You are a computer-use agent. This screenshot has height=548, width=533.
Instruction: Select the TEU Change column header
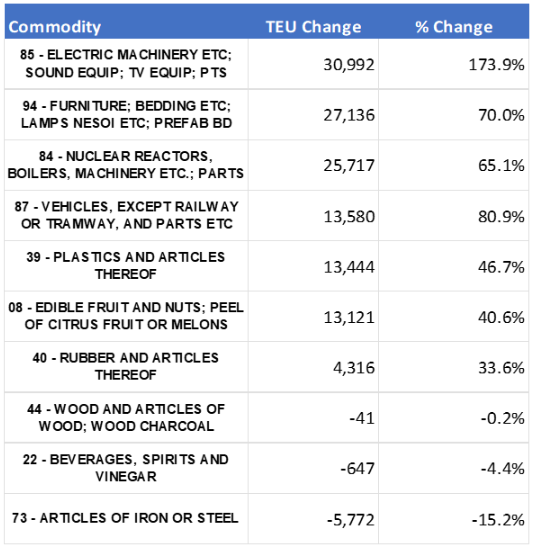click(x=314, y=27)
